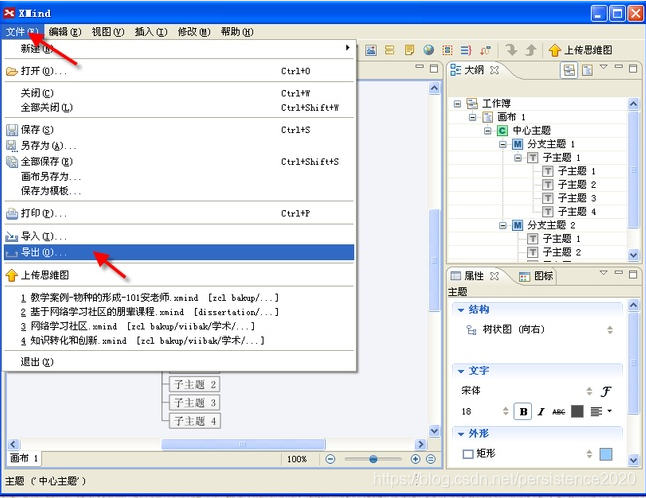Click the summary bracket toolbar icon

coord(466,50)
